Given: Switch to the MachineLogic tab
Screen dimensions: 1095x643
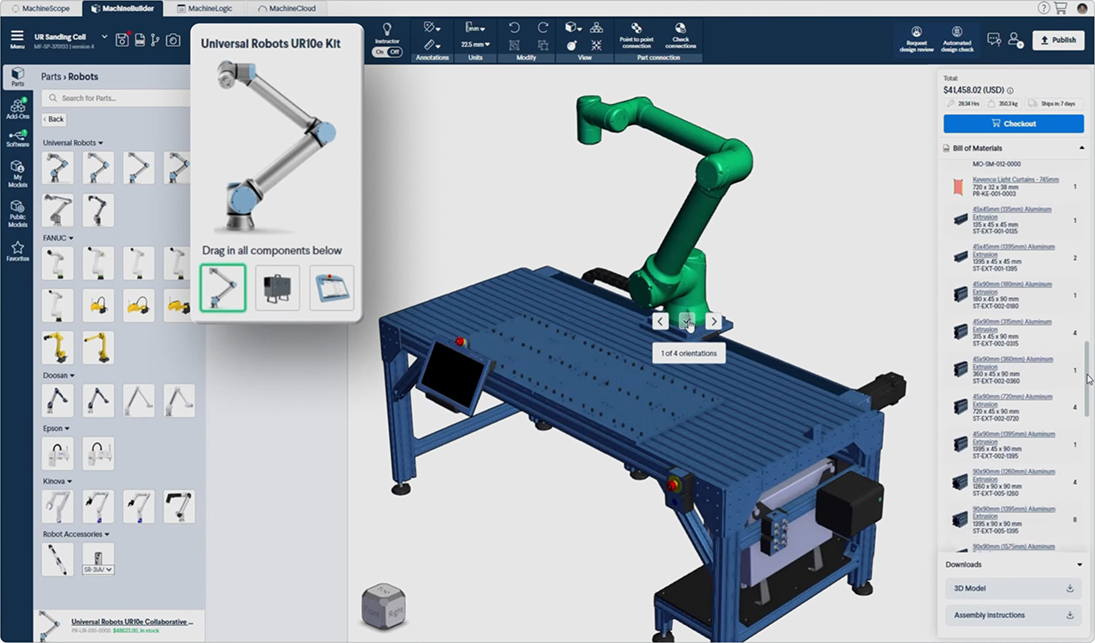Looking at the screenshot, I should (x=205, y=8).
